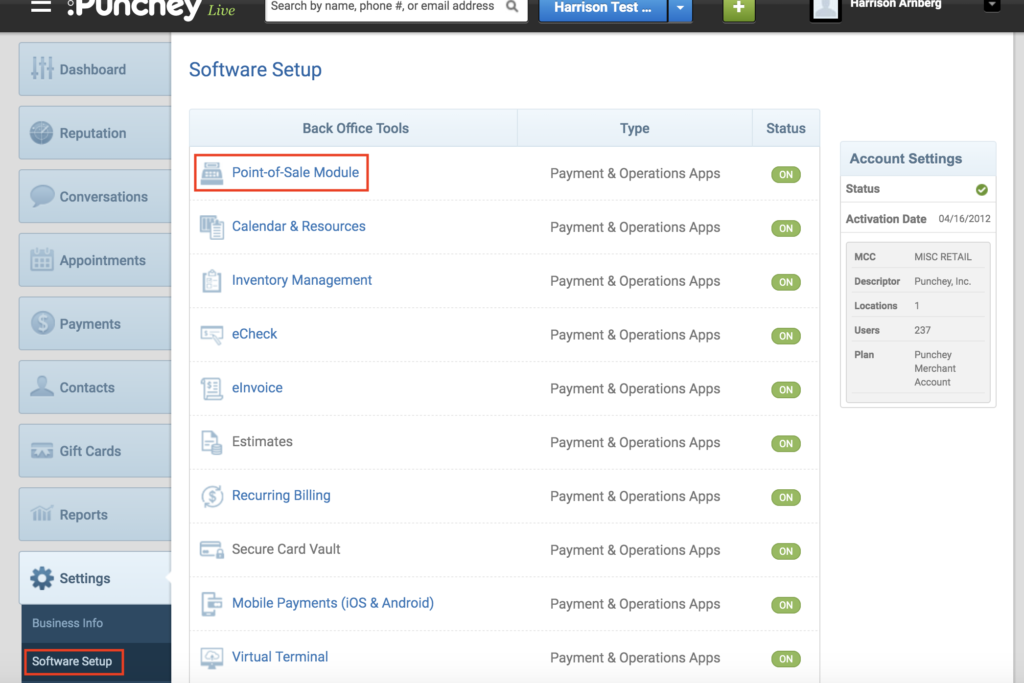
Task: Click the Recurring Billing dollar icon
Action: (212, 496)
